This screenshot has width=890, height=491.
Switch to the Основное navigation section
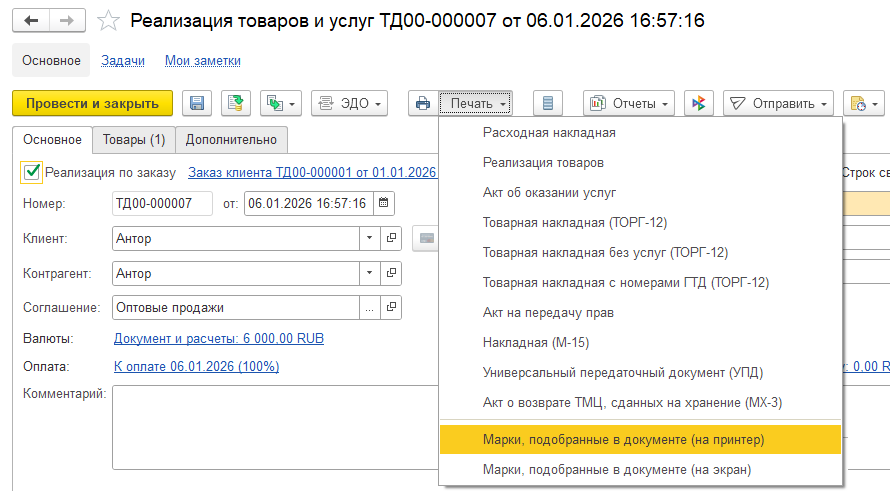(x=51, y=60)
